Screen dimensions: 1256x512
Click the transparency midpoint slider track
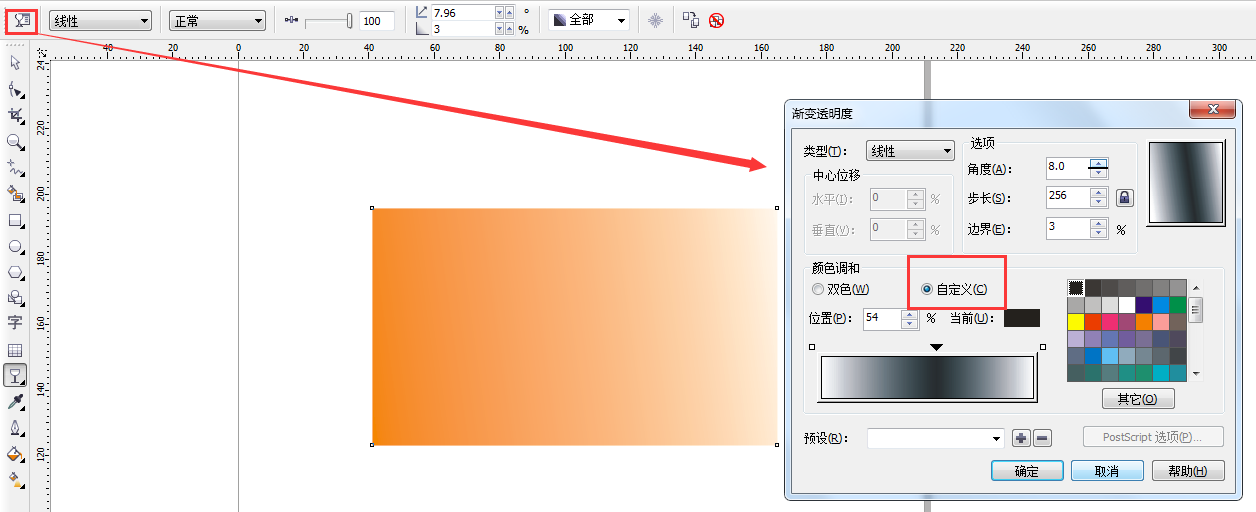coord(328,21)
